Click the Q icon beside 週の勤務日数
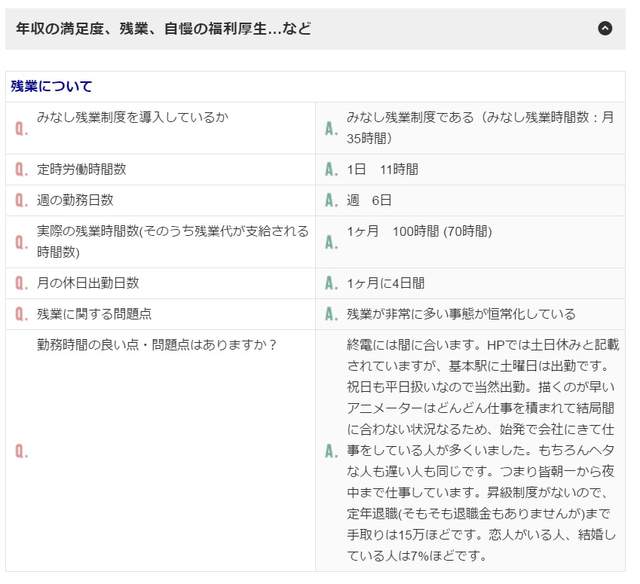The width and height of the screenshot is (640, 584). coord(21,201)
